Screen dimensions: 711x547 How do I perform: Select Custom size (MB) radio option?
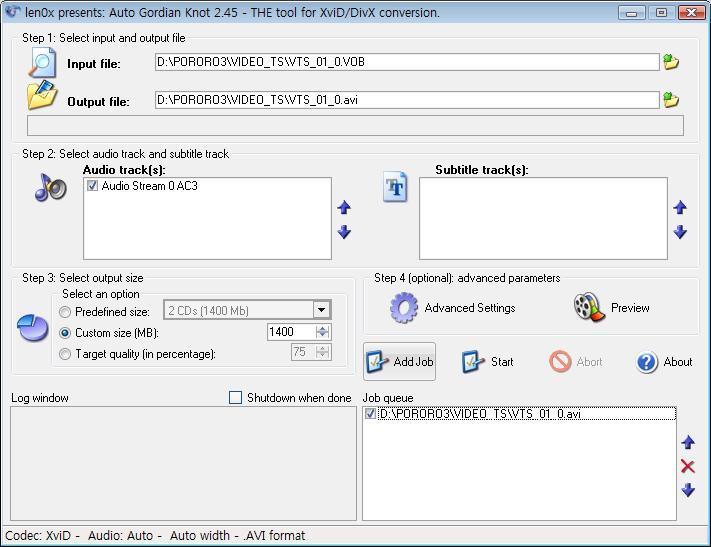[65, 333]
